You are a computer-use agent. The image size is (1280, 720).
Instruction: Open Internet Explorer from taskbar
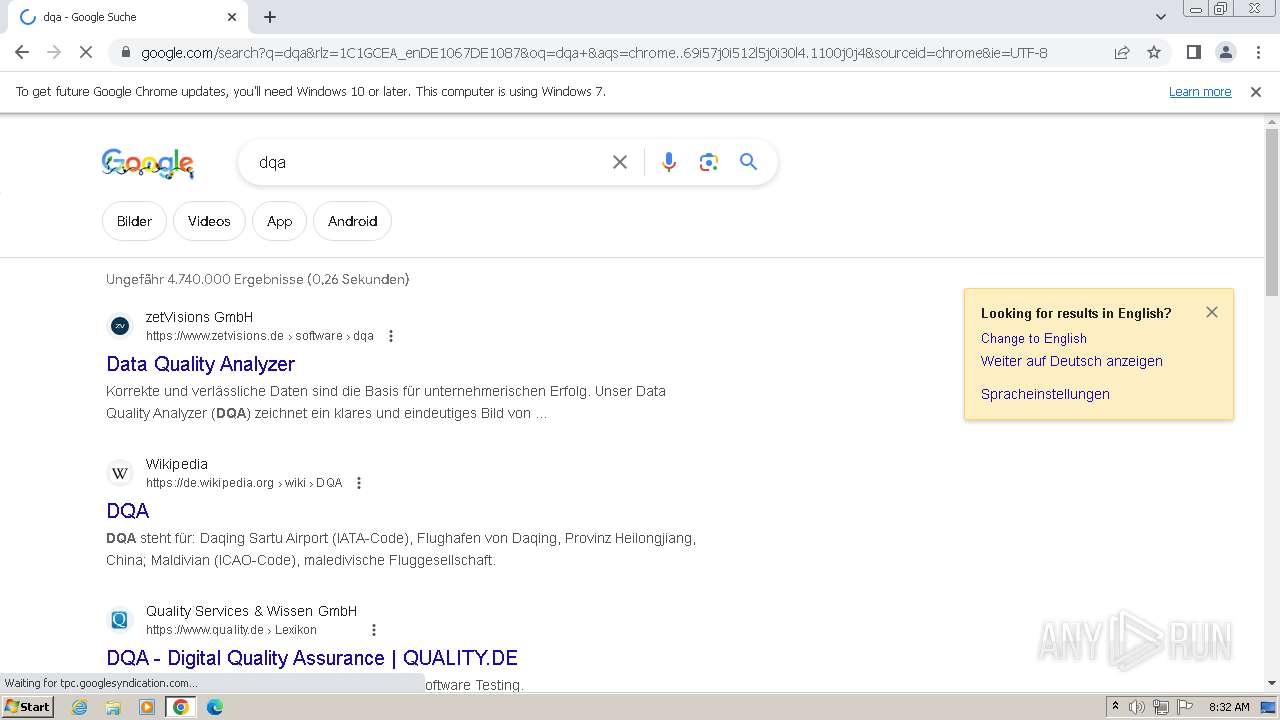click(x=79, y=707)
